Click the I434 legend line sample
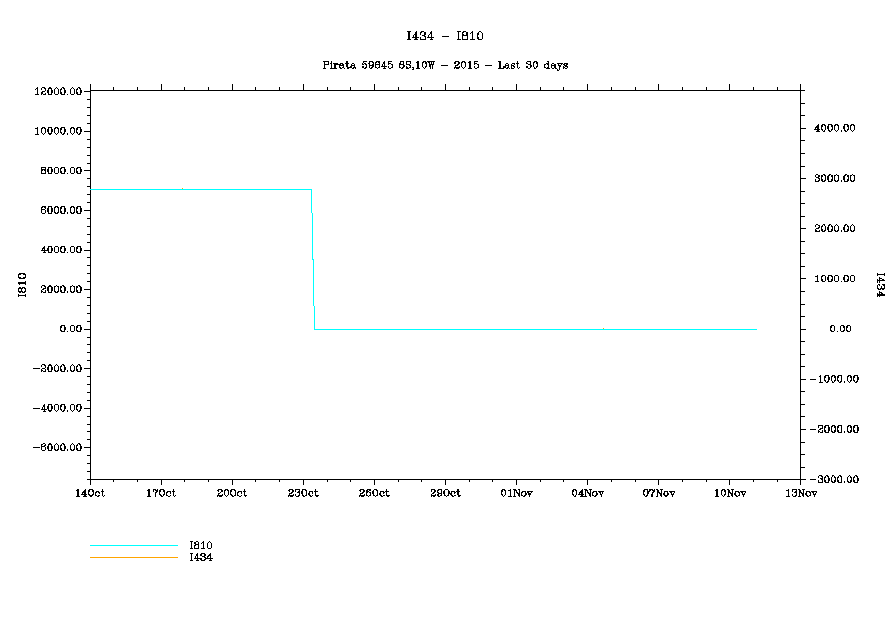The height and width of the screenshot is (630, 891). [133, 557]
